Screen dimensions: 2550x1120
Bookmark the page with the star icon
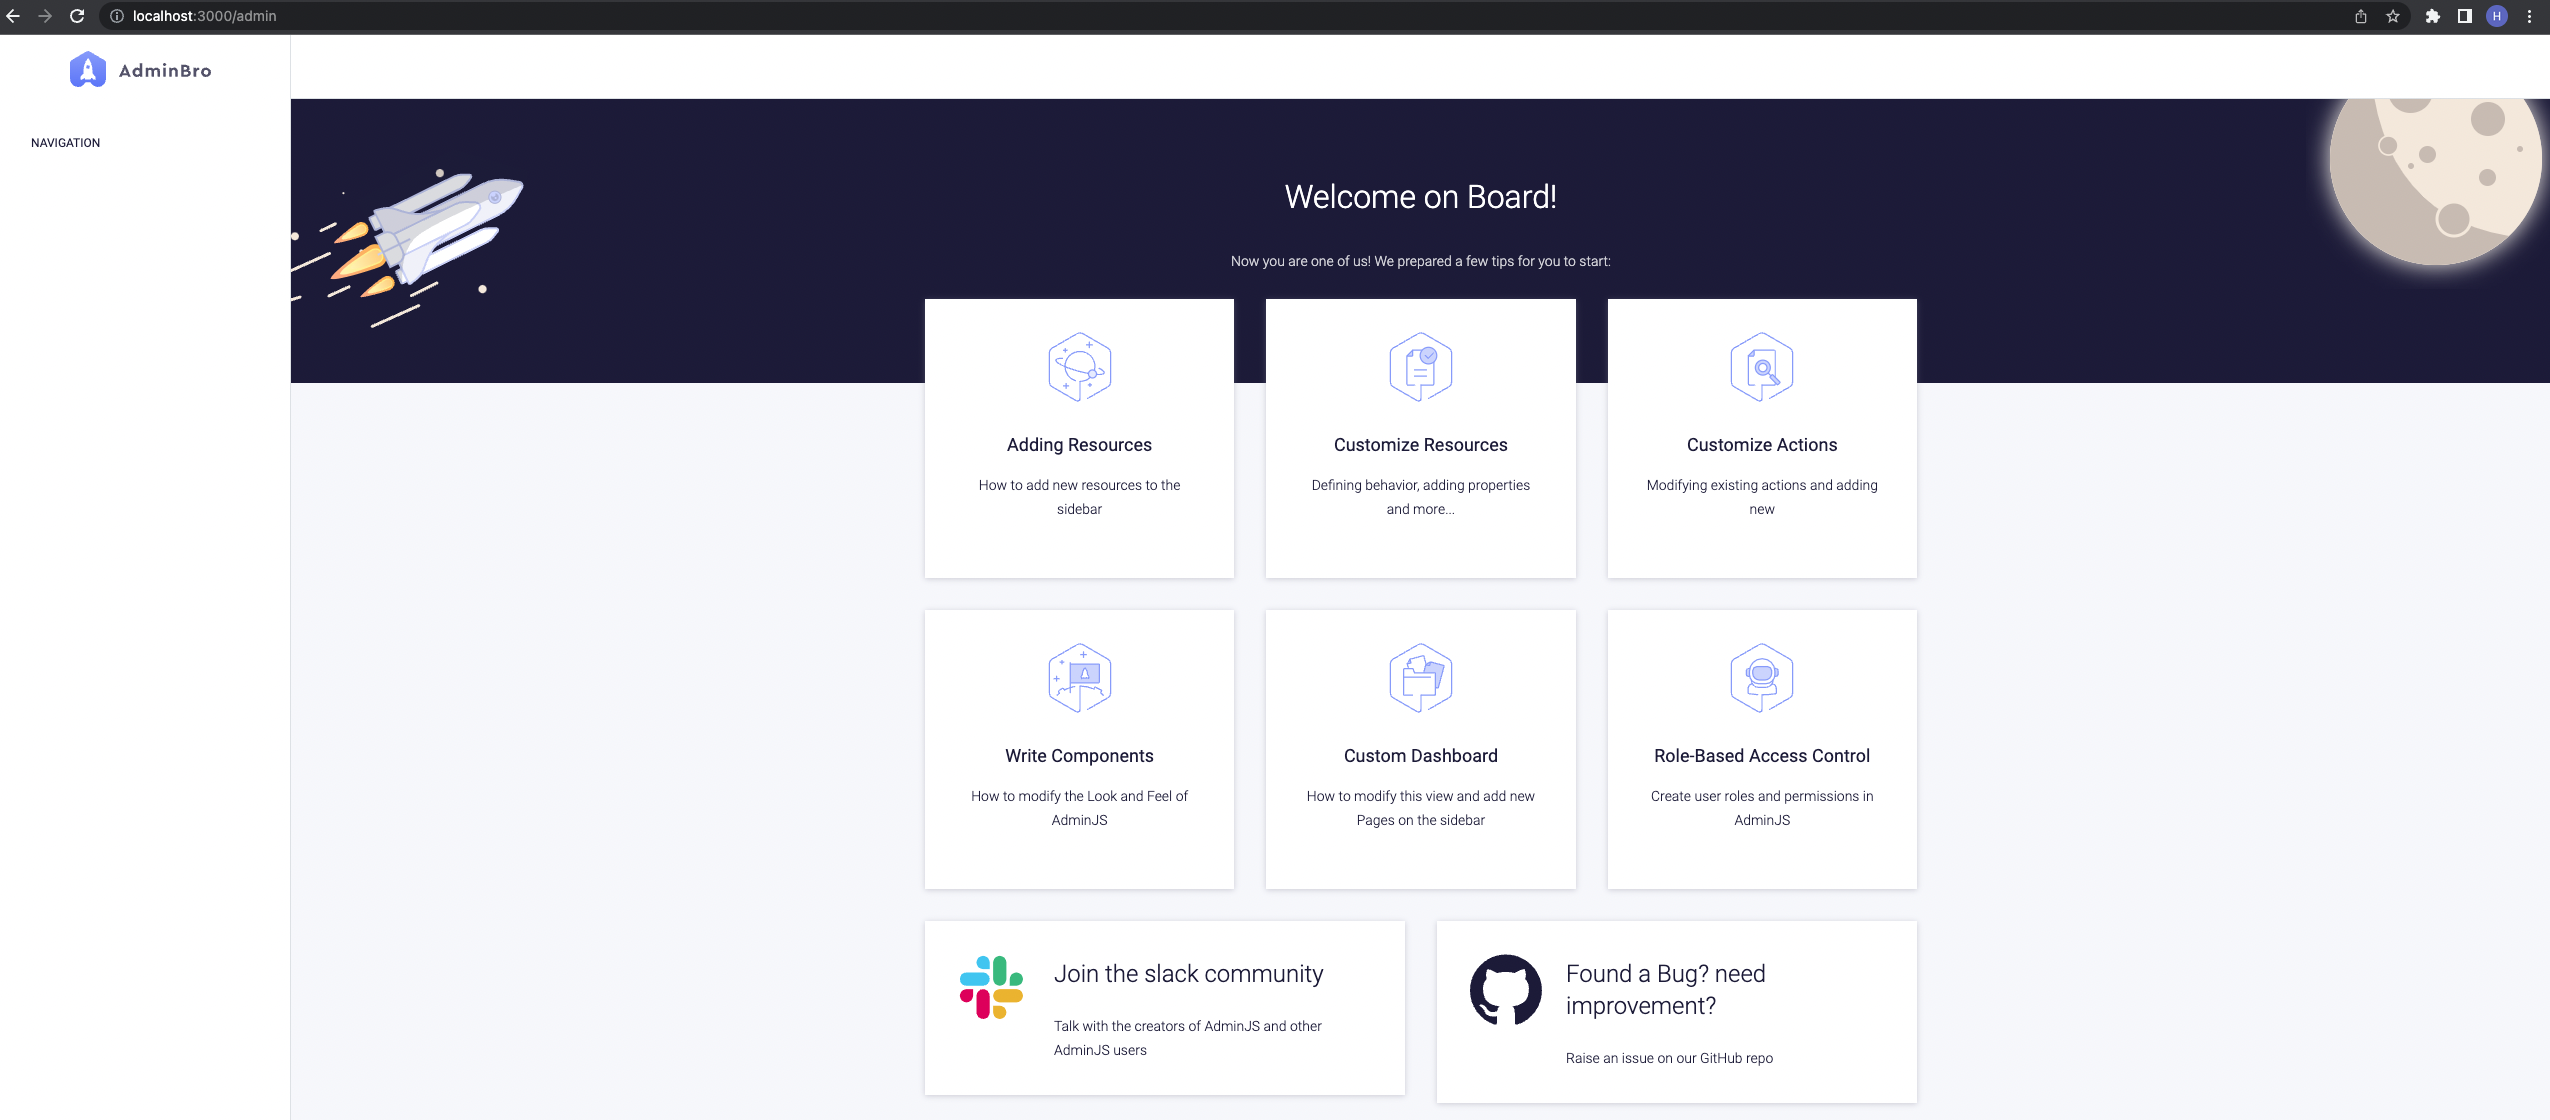pyautogui.click(x=2392, y=16)
